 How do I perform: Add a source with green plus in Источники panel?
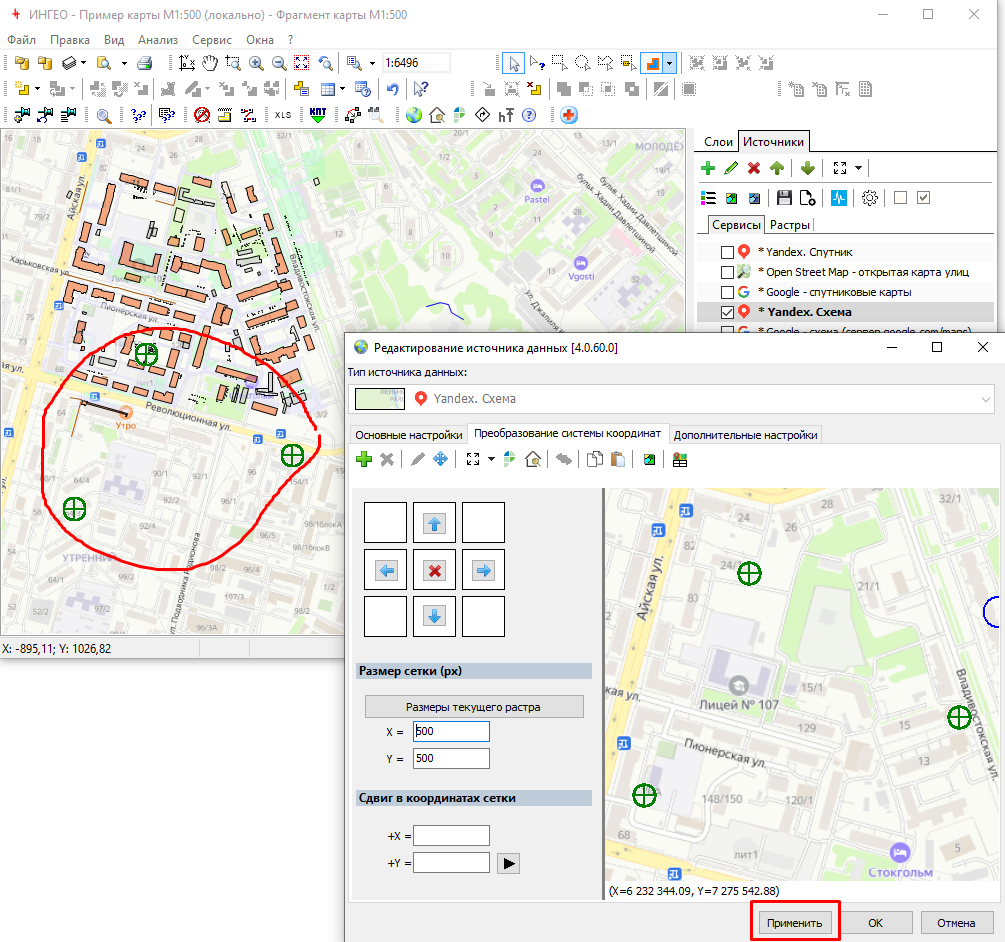coord(708,169)
